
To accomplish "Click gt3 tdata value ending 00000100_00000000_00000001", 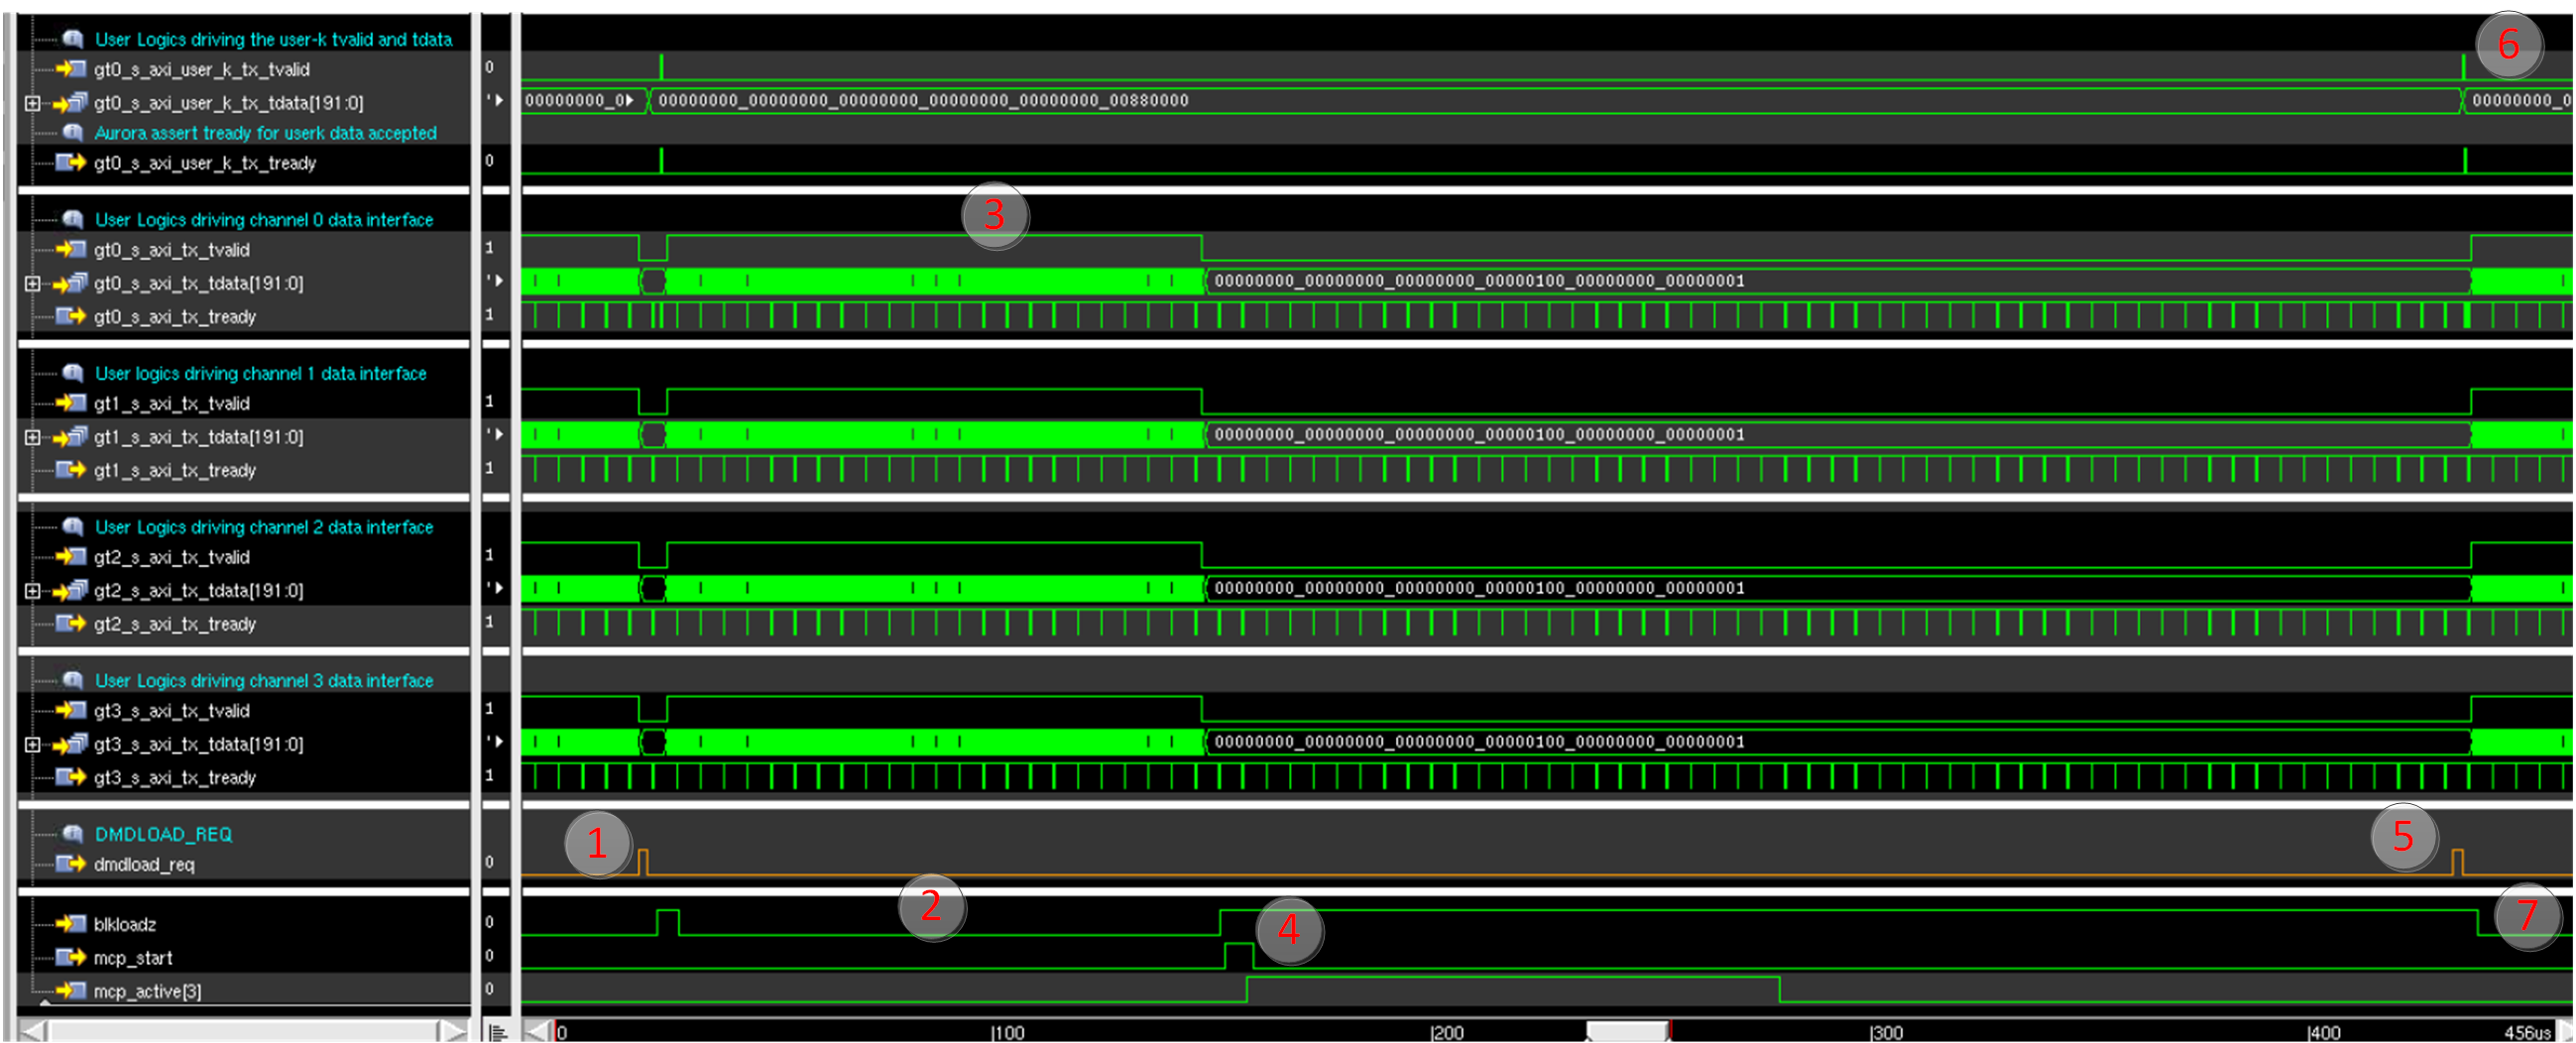I will [x=1479, y=742].
